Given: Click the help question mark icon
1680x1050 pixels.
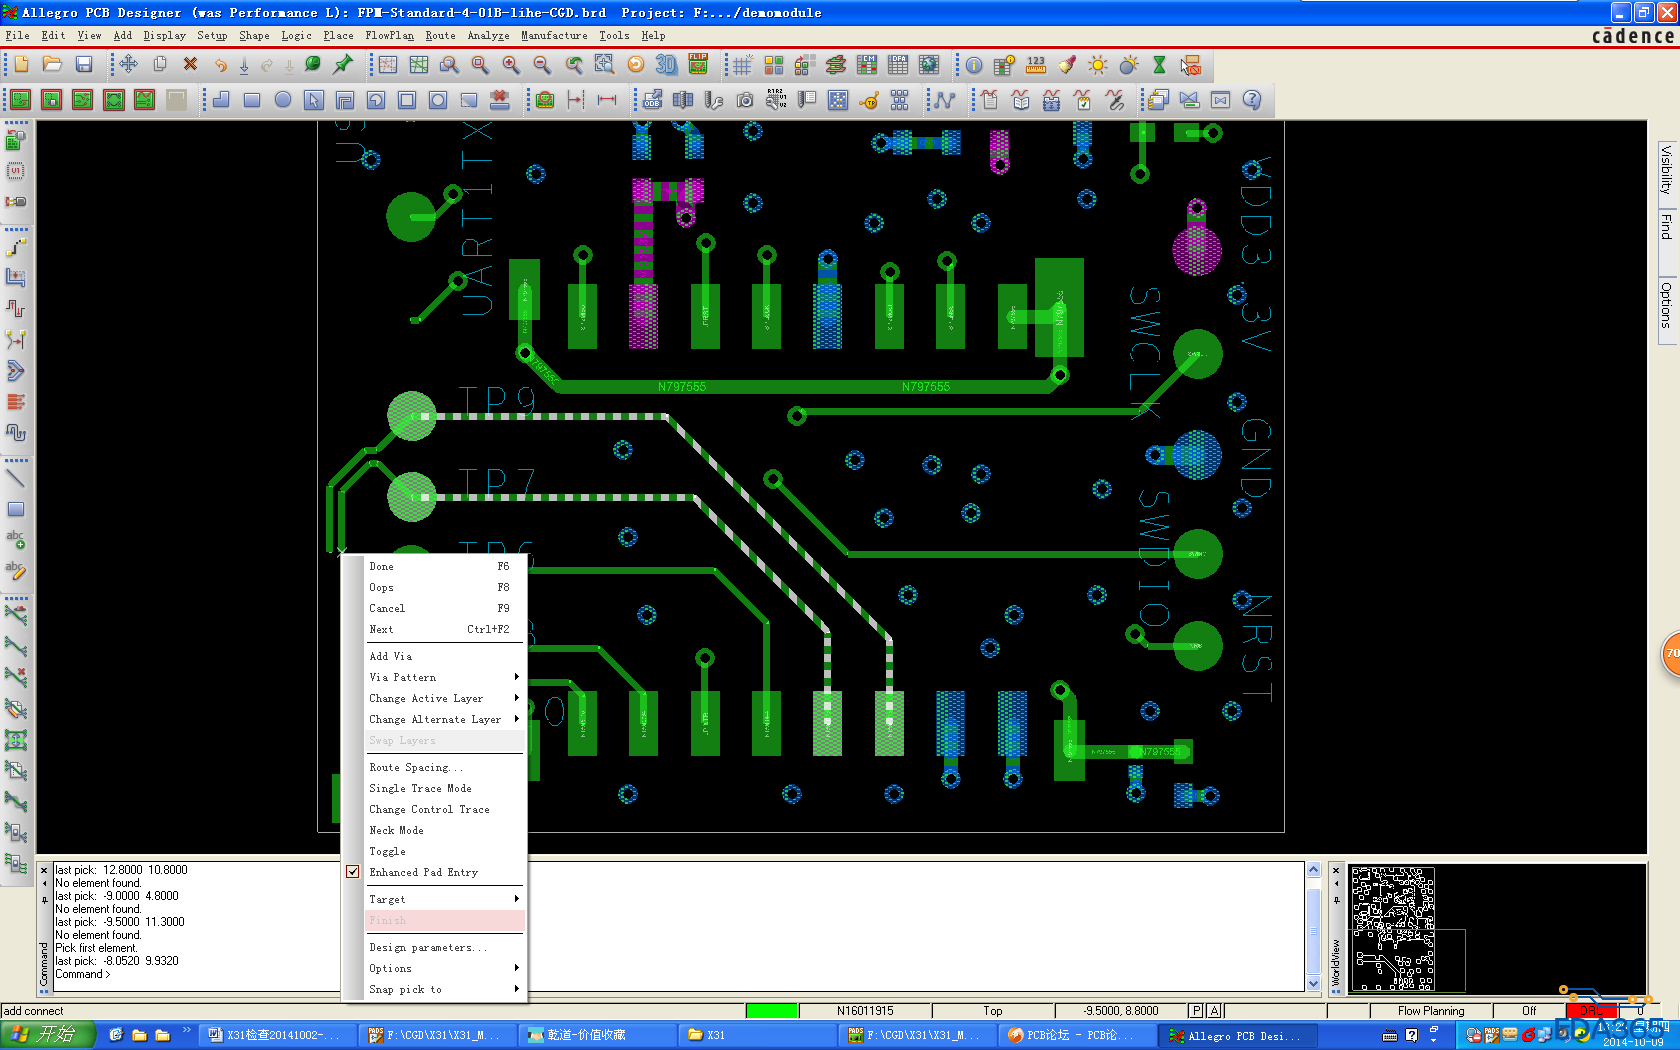Looking at the screenshot, I should coord(1252,100).
